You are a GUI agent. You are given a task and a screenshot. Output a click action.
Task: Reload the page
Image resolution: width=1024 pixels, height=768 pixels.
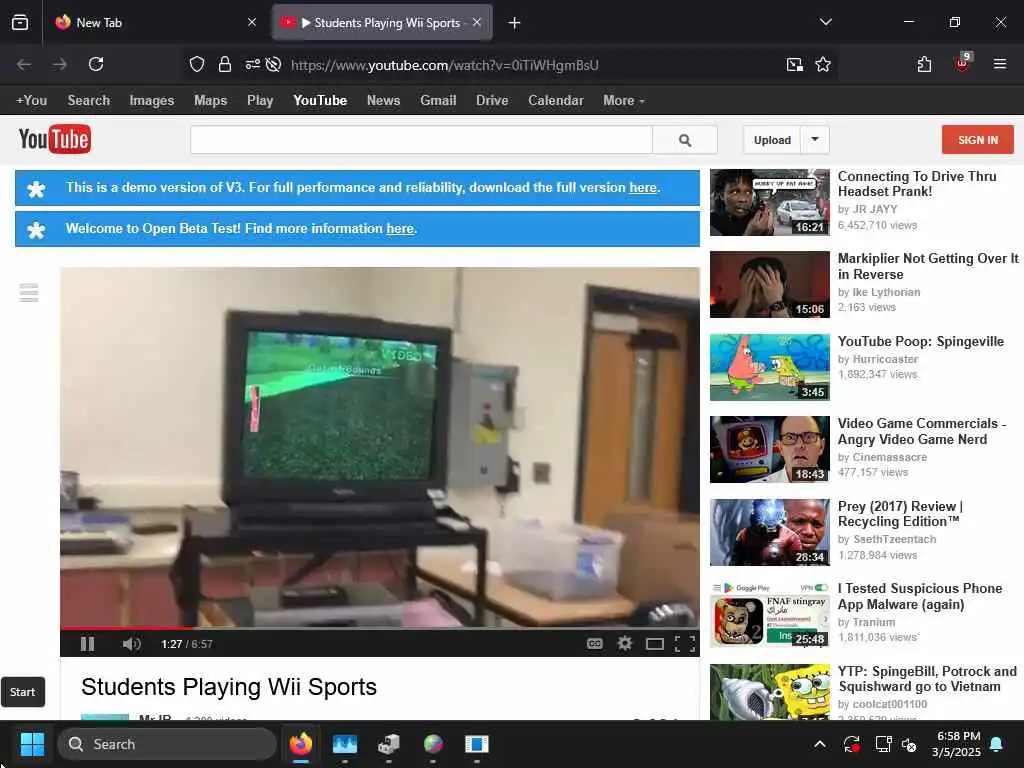(96, 64)
